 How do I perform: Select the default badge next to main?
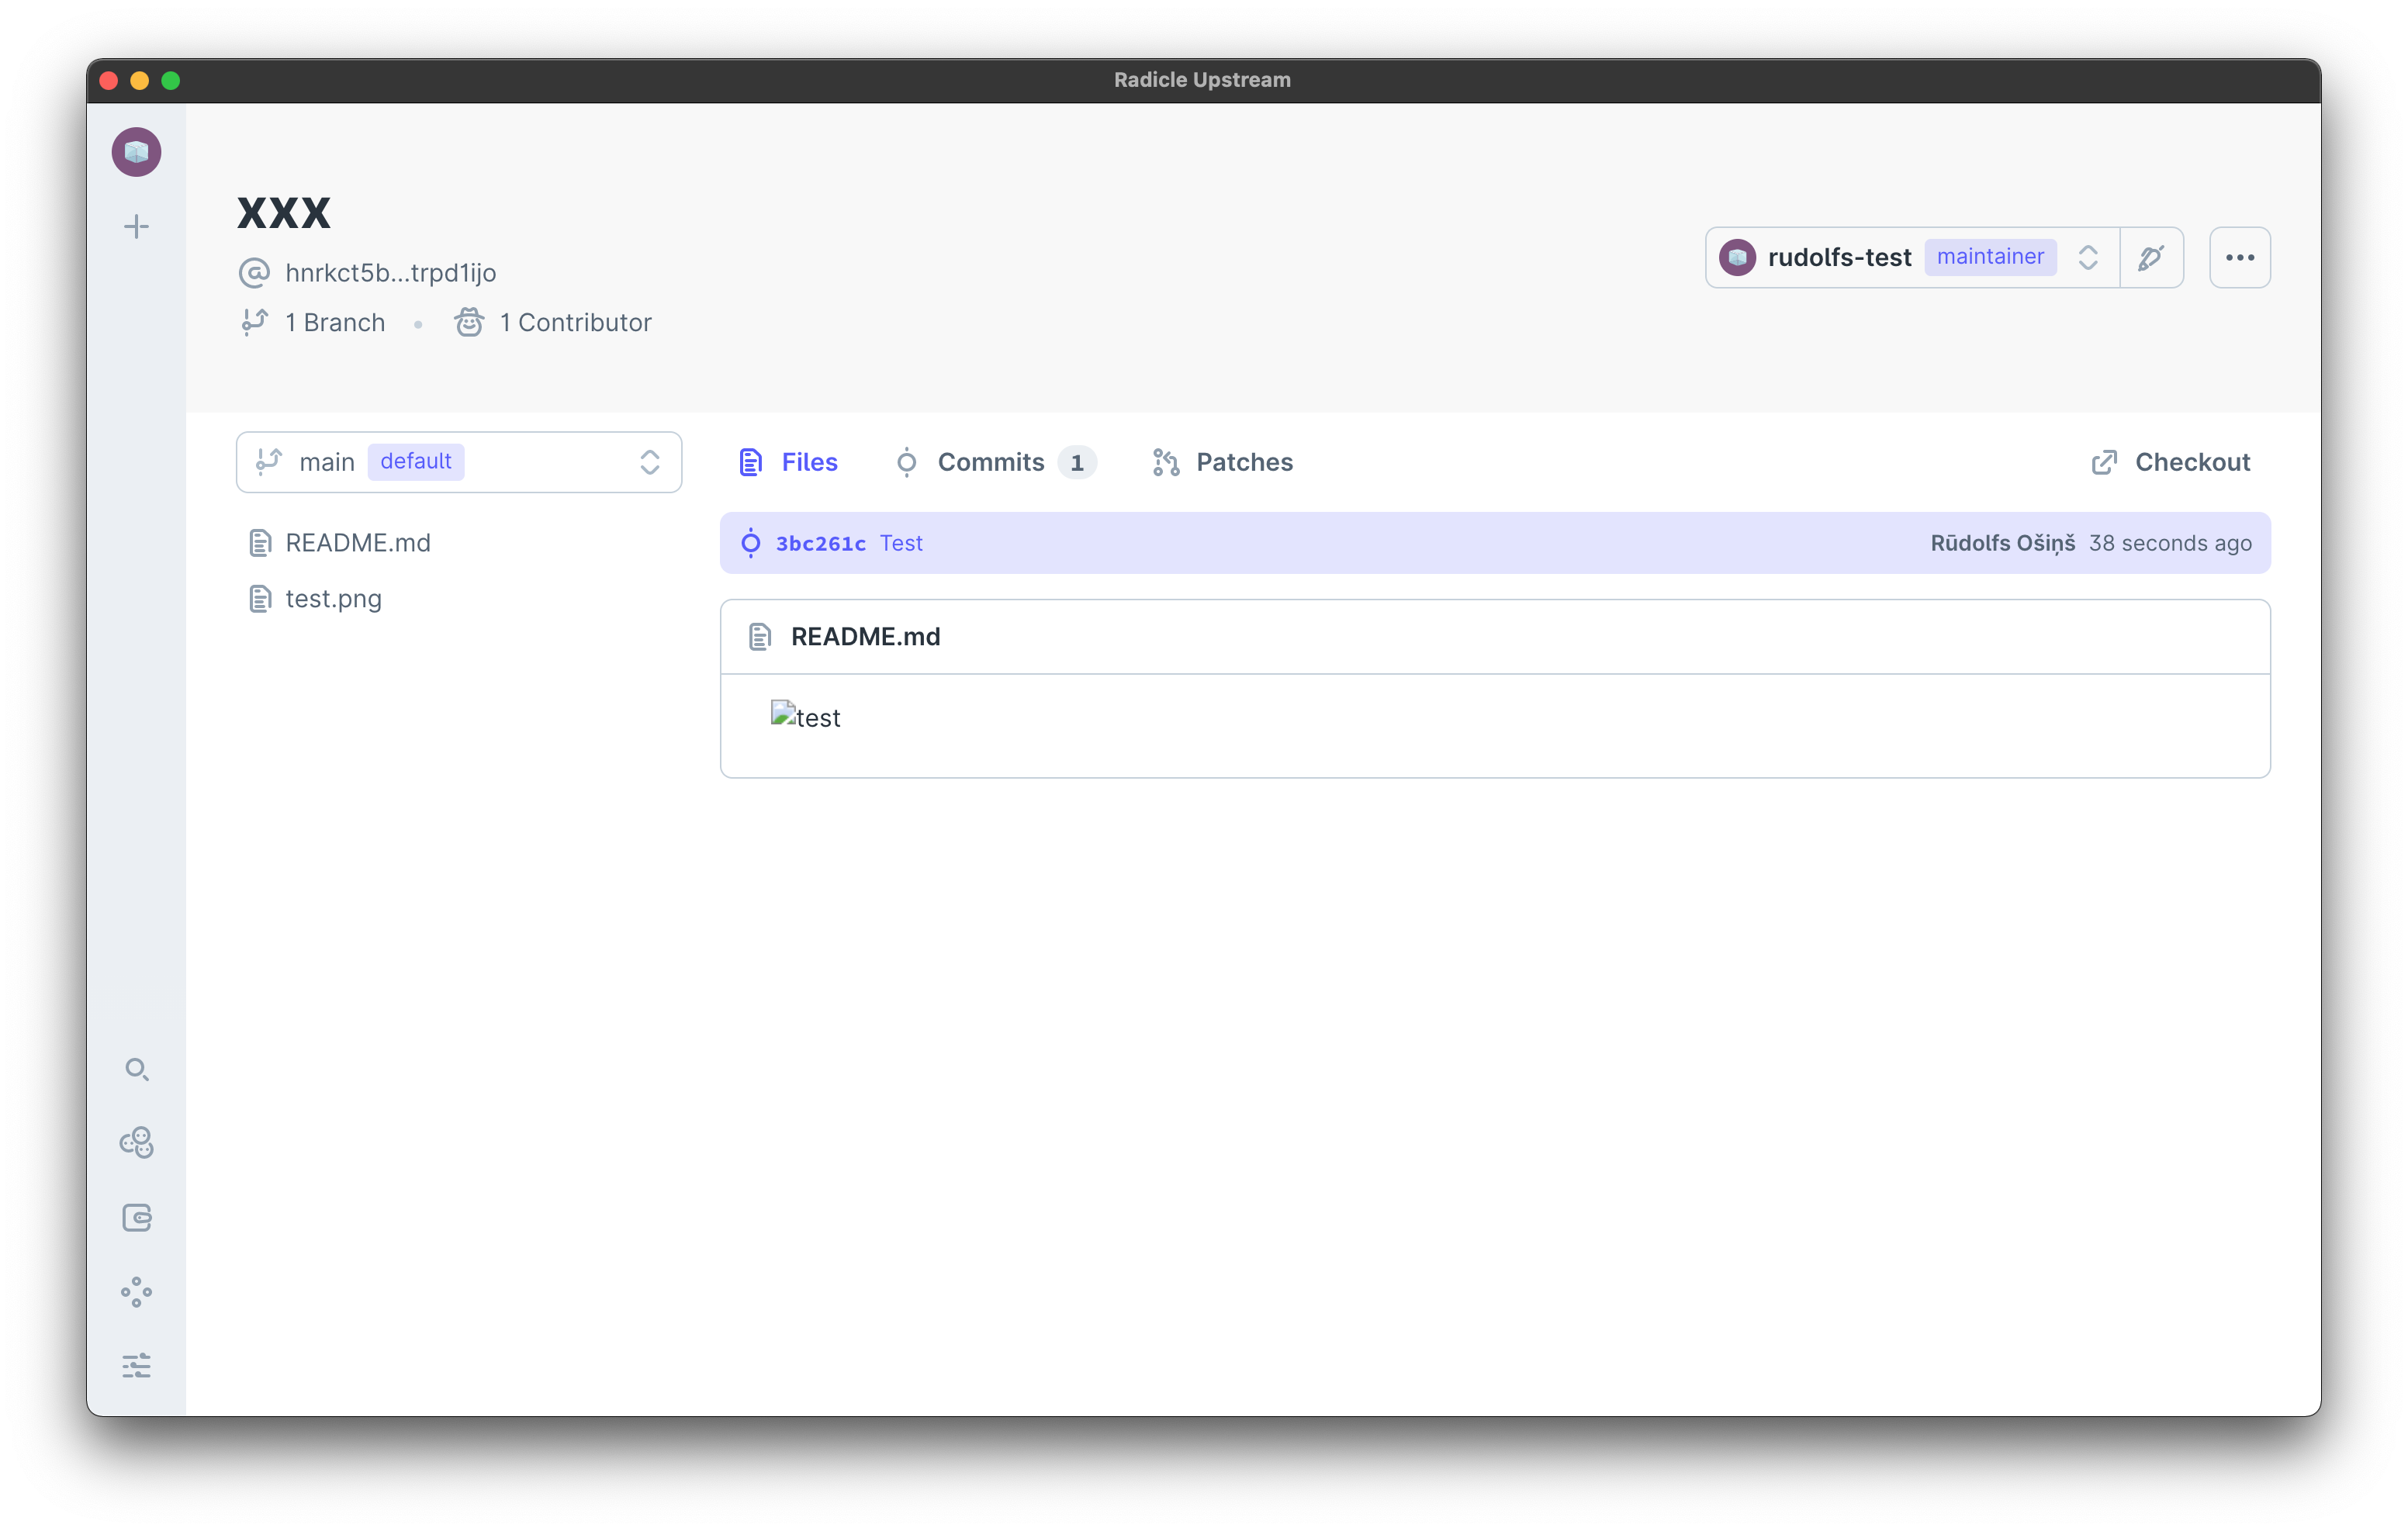[x=416, y=461]
